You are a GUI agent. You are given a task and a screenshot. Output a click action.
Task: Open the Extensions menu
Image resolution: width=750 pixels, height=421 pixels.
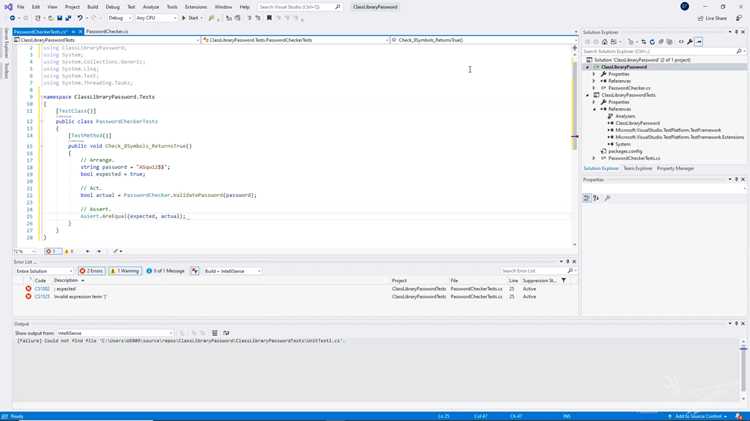[x=196, y=7]
